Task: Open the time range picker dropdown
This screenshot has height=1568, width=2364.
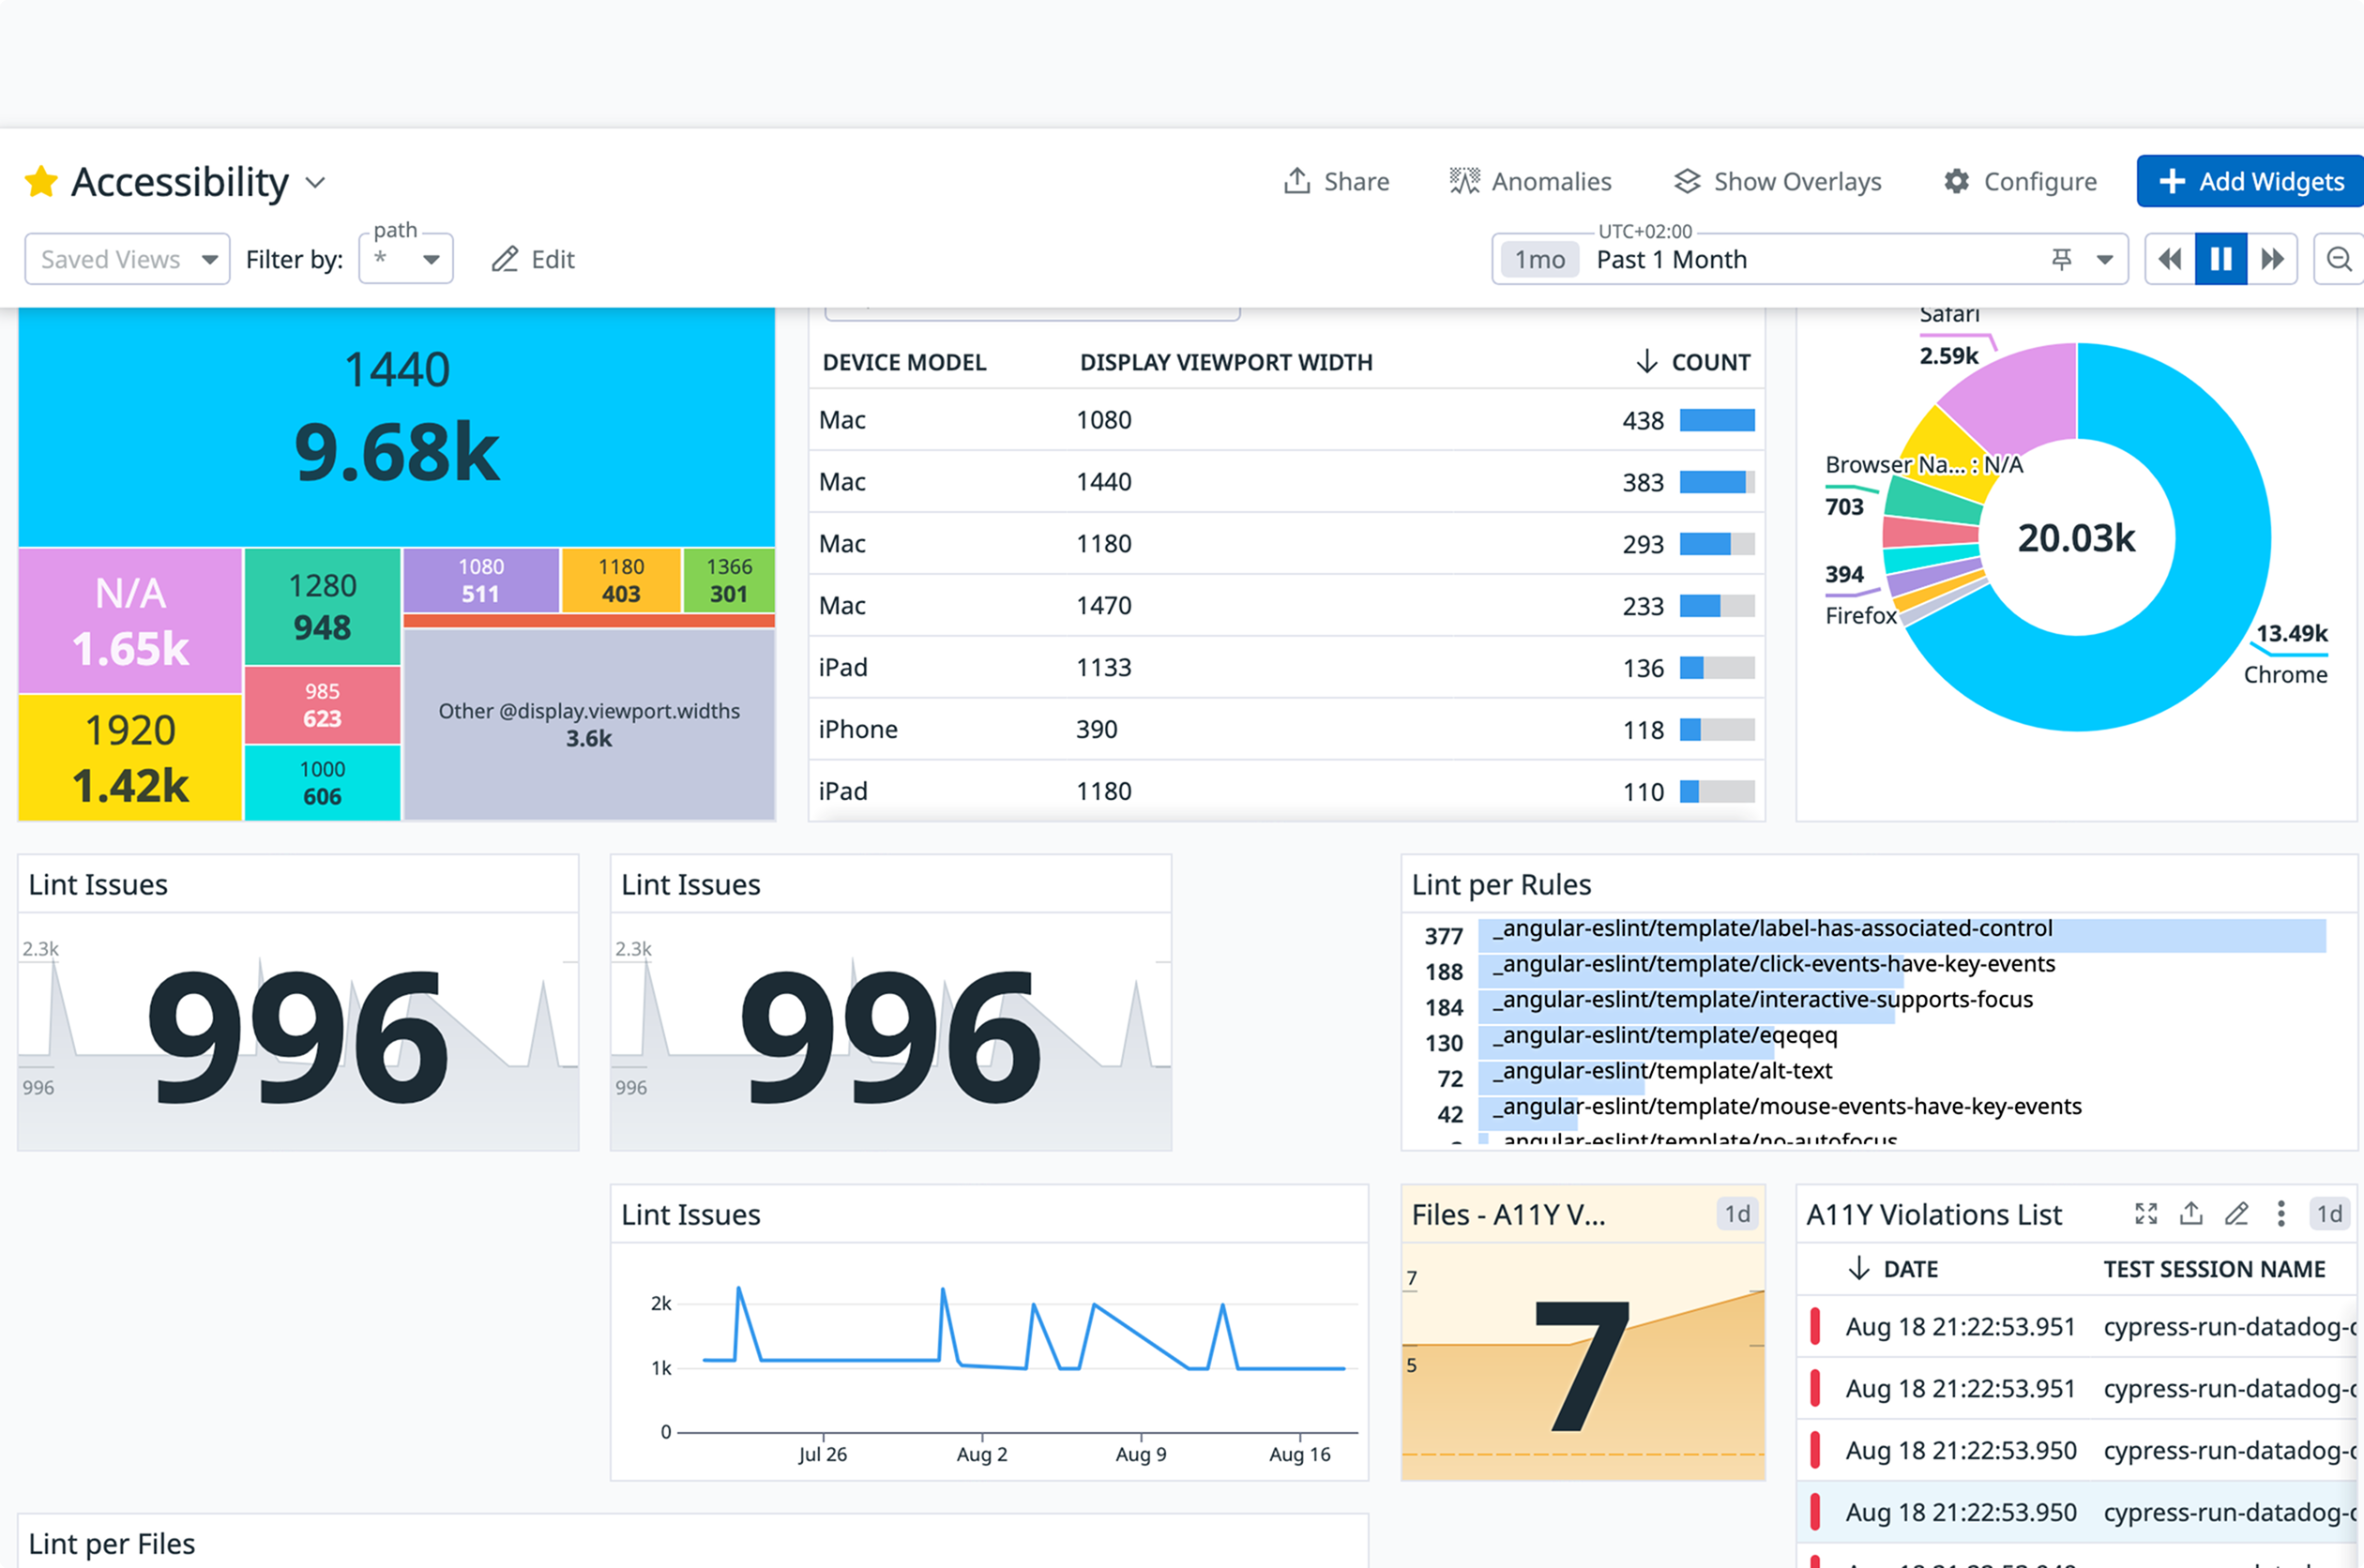Action: pos(2104,258)
